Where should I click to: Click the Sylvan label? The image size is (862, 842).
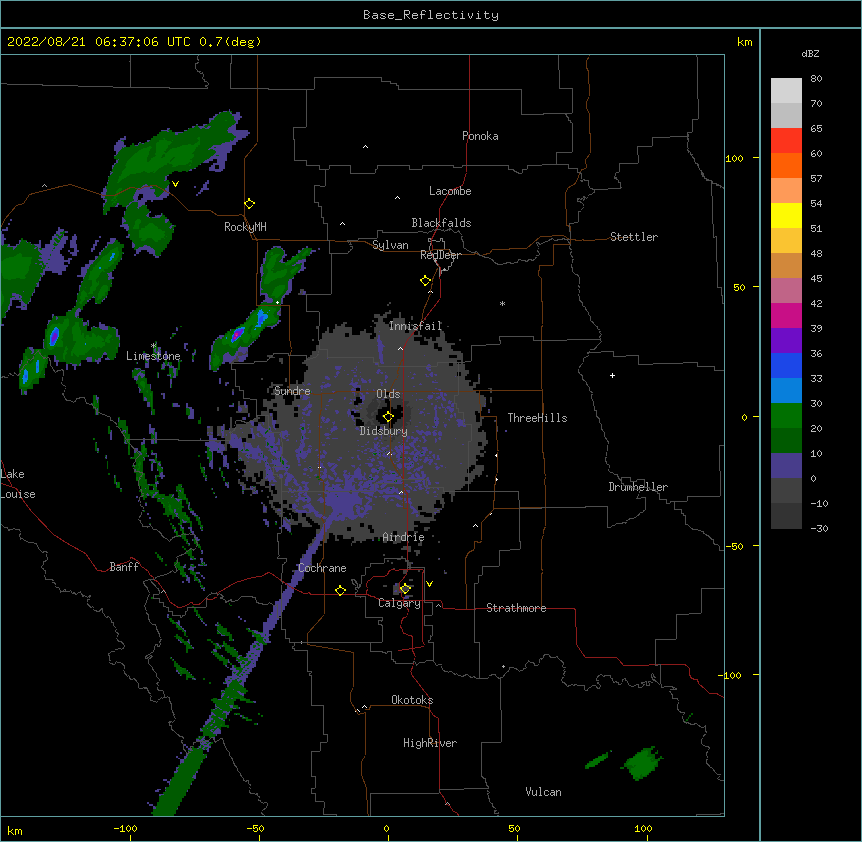pos(390,245)
